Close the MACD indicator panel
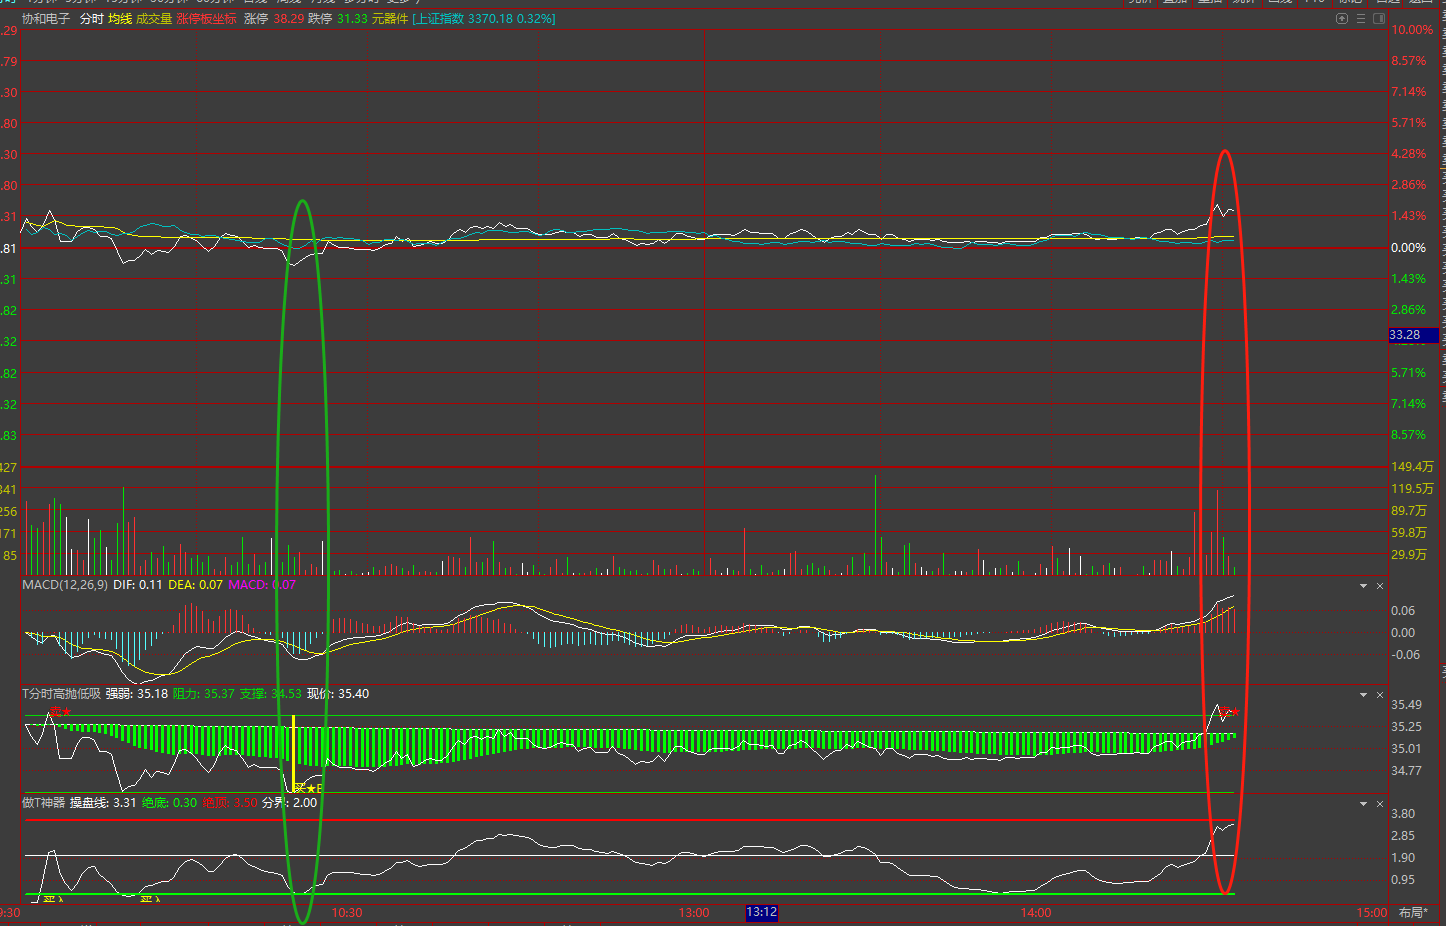 tap(1380, 586)
